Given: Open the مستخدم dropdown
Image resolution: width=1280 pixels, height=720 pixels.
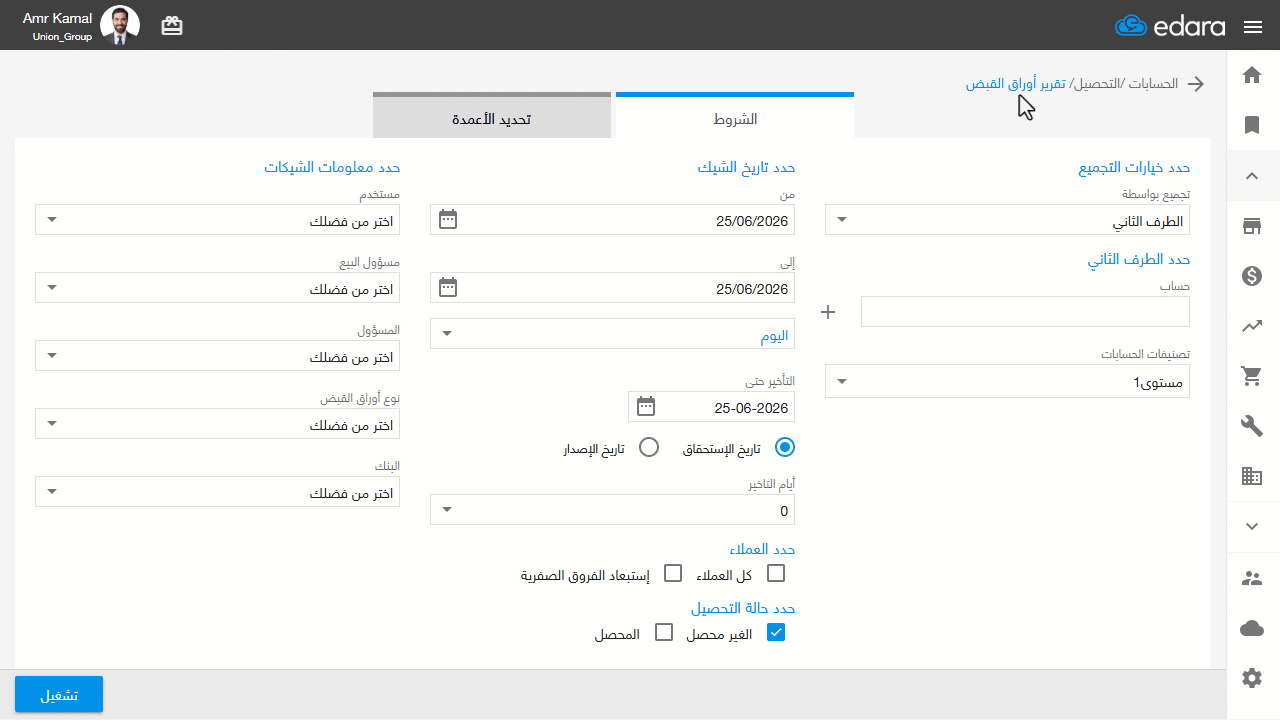Looking at the screenshot, I should coord(217,220).
